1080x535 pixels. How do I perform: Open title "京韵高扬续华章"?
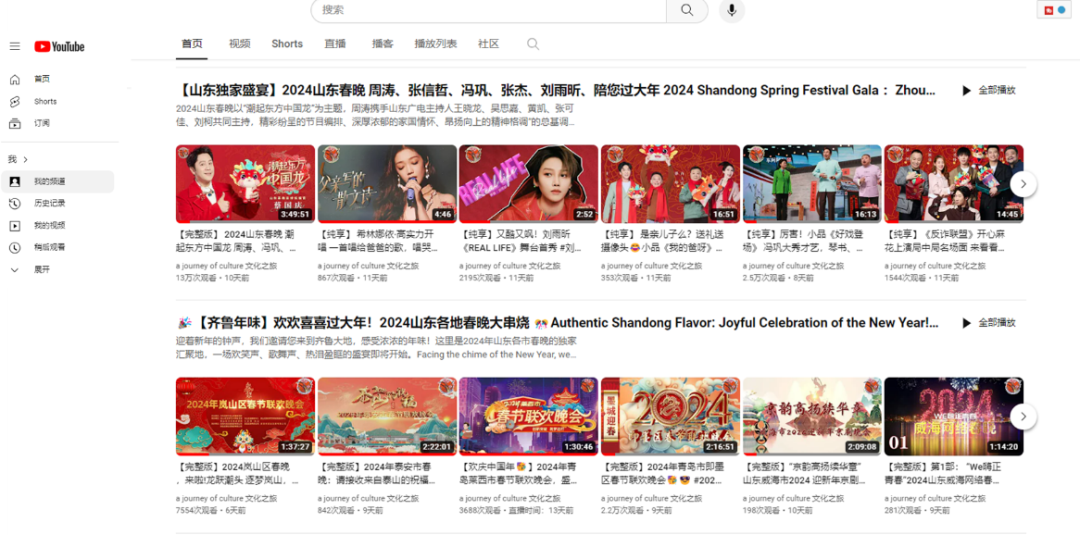[x=802, y=474]
